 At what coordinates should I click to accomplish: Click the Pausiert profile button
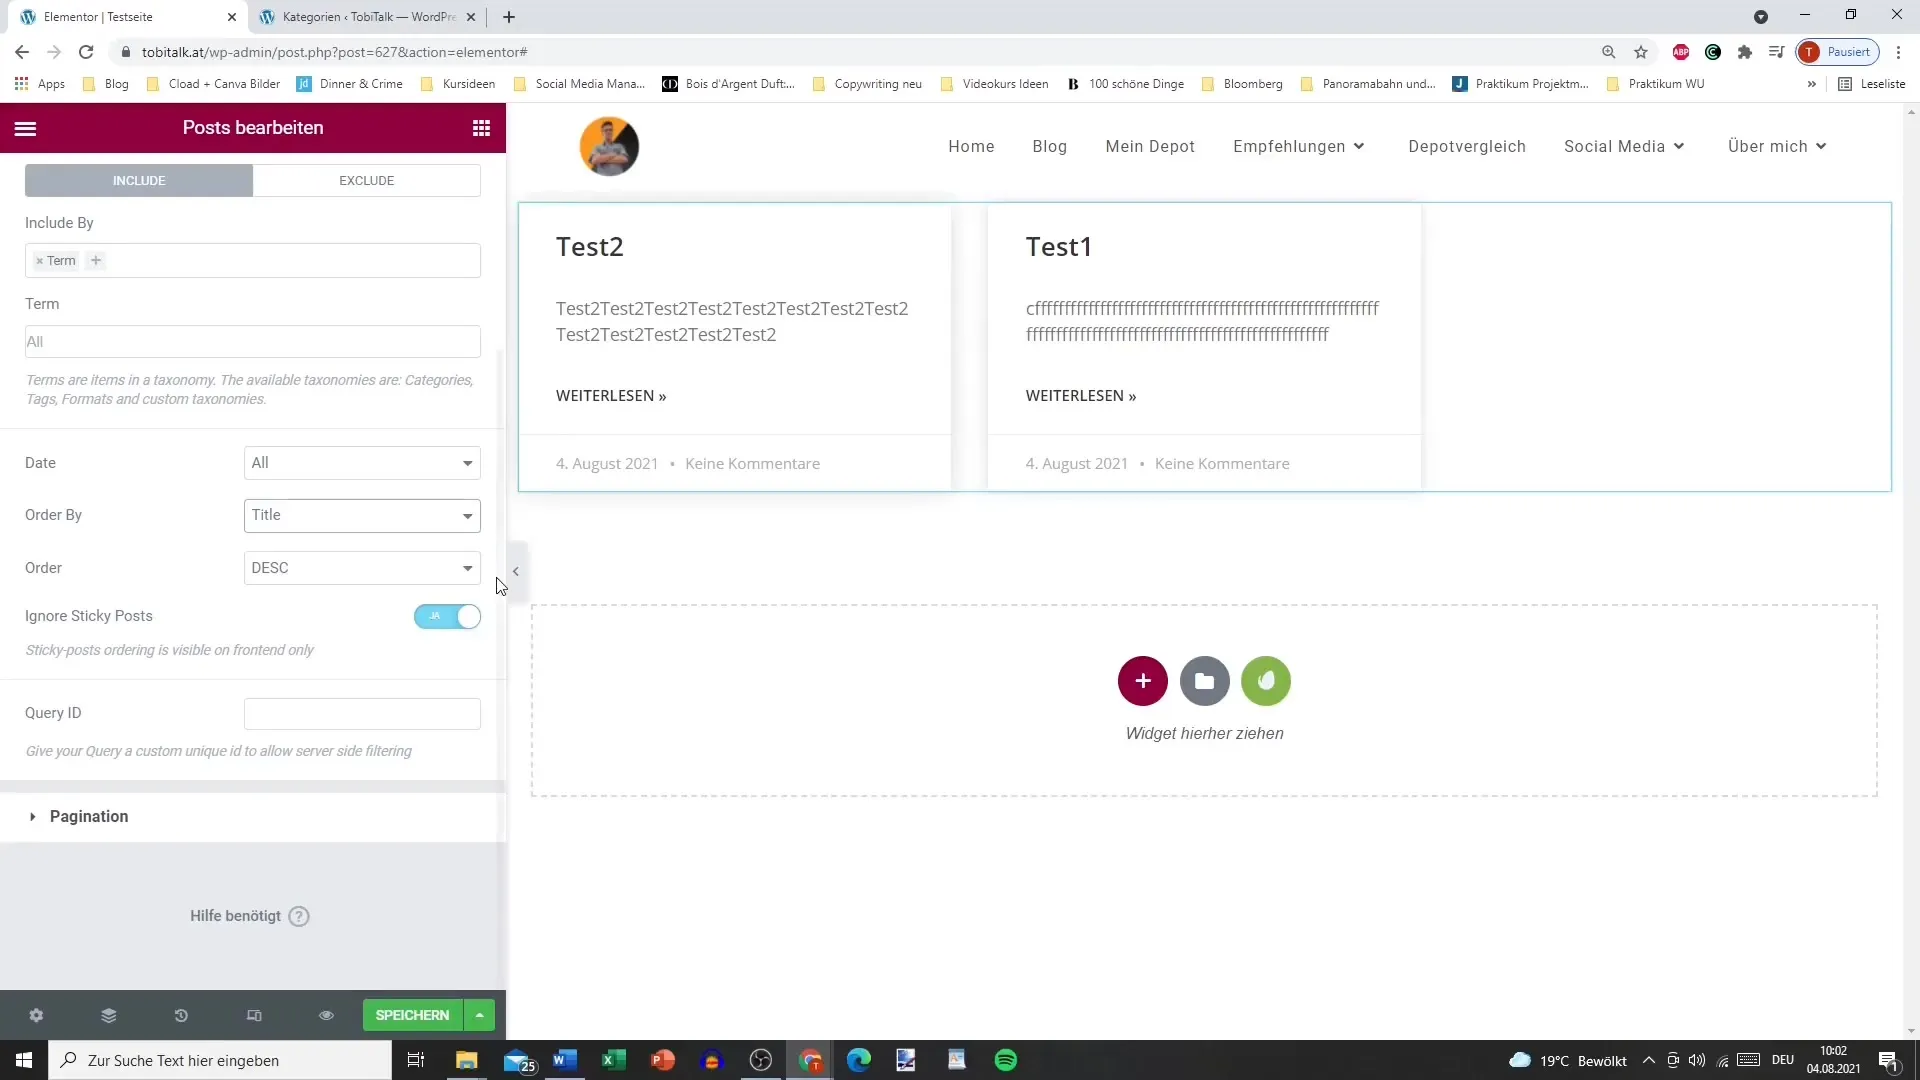pyautogui.click(x=1838, y=52)
